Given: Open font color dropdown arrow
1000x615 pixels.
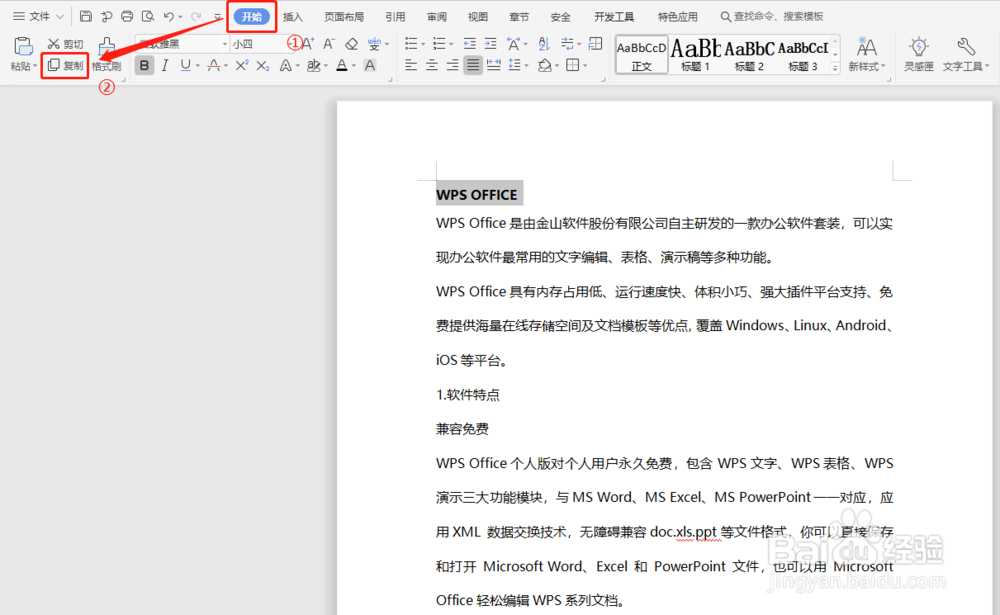Looking at the screenshot, I should pos(354,66).
